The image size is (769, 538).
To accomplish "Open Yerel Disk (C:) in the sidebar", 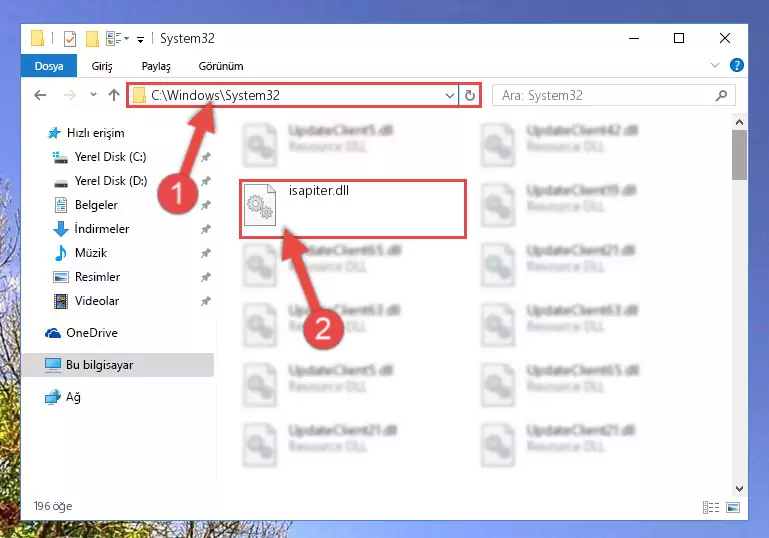I will point(110,157).
